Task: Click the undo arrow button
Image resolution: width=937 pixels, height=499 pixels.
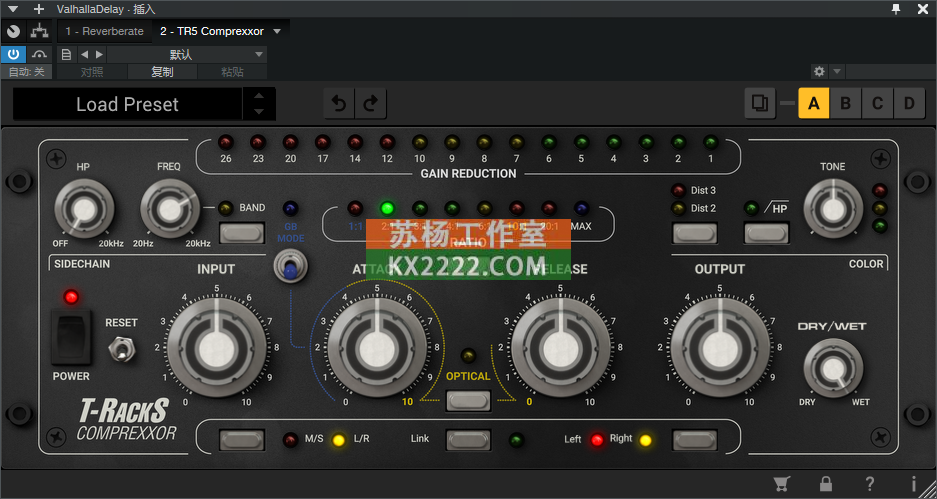Action: pos(339,104)
